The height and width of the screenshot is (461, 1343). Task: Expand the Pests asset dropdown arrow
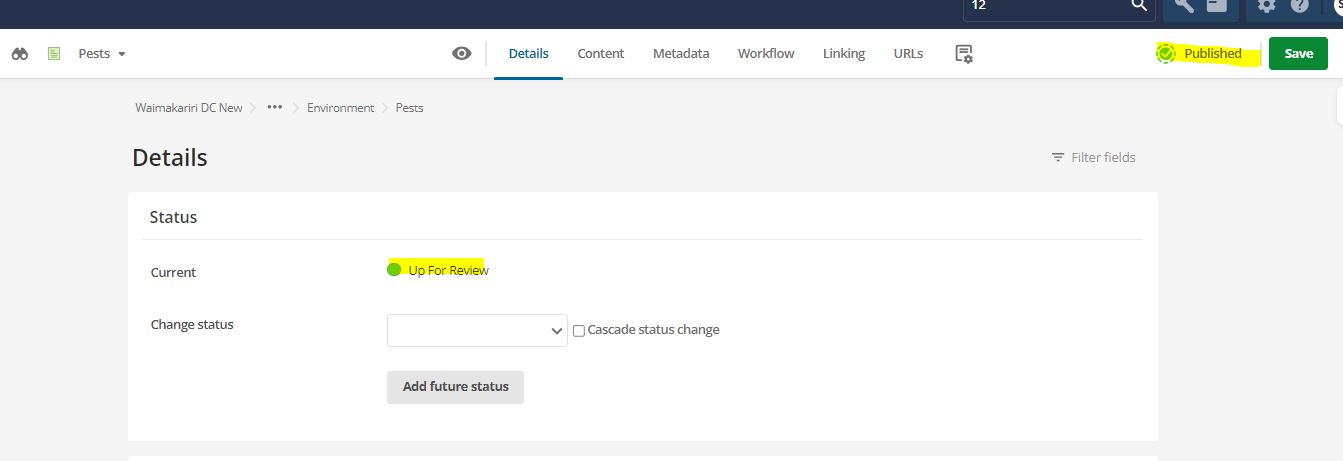(x=122, y=54)
